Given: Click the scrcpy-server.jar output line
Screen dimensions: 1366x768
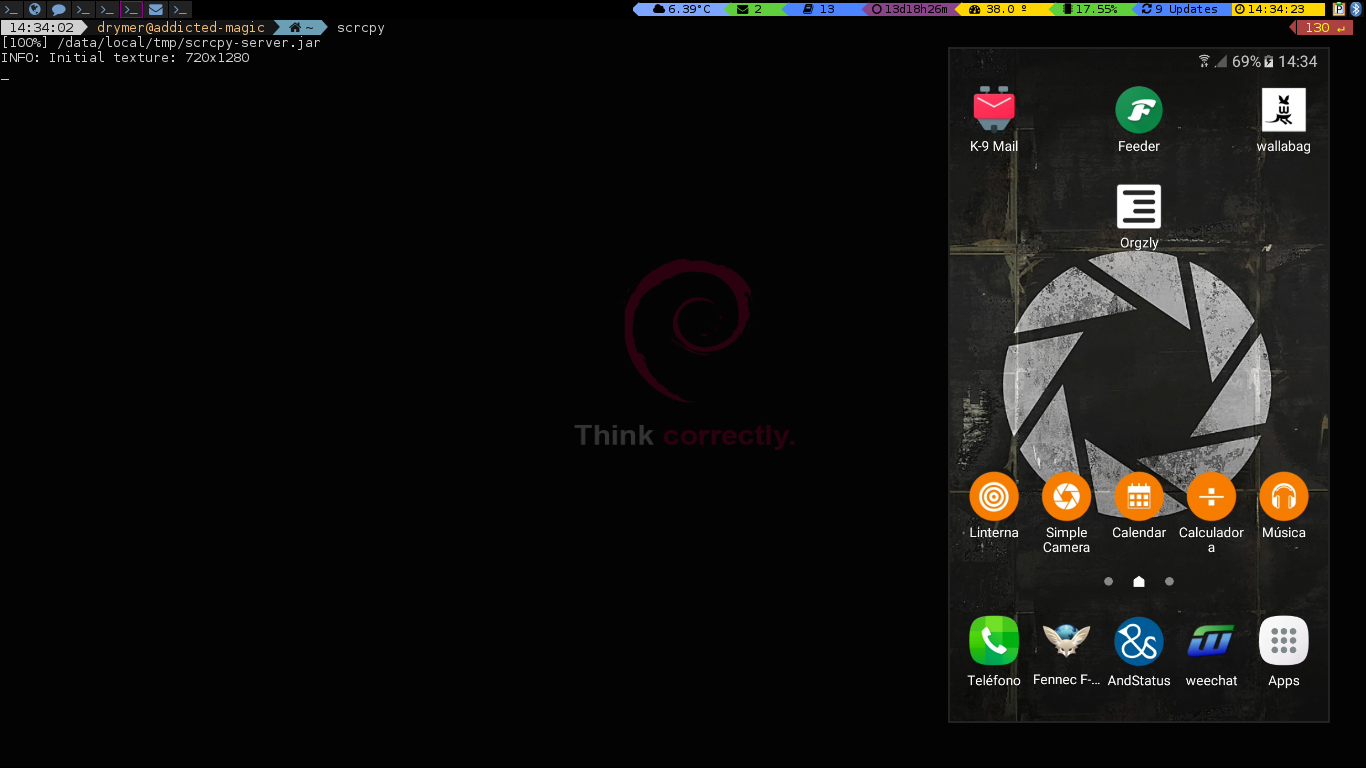Looking at the screenshot, I should (x=161, y=43).
